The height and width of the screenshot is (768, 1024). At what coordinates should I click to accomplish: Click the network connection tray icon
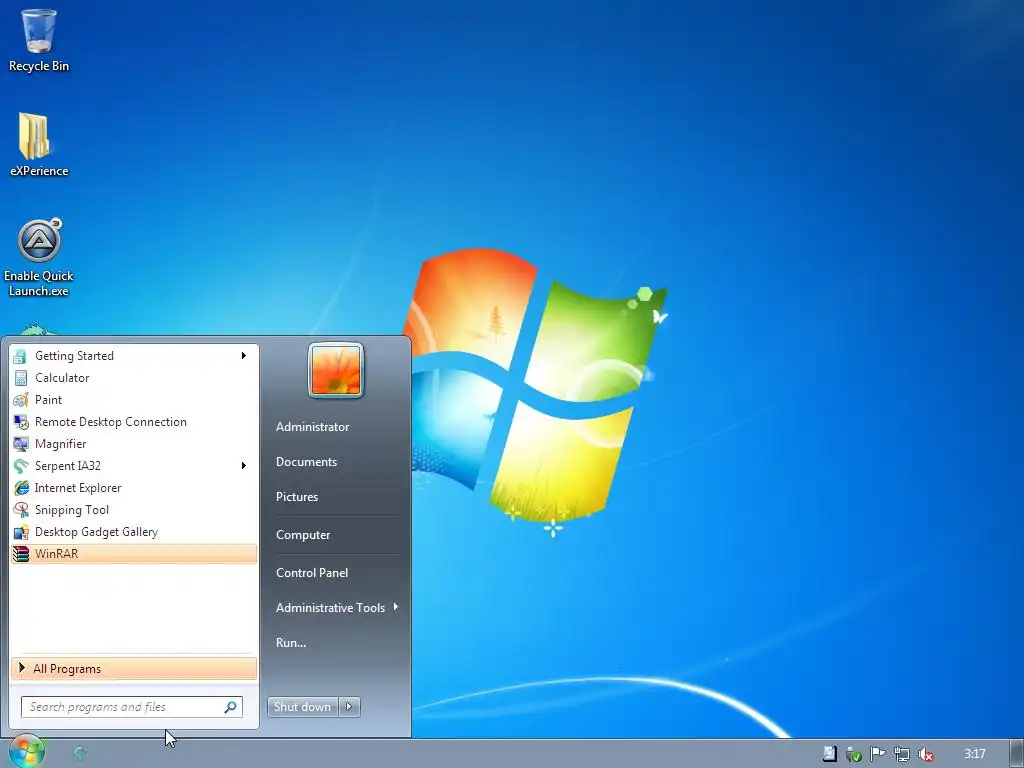click(x=901, y=754)
